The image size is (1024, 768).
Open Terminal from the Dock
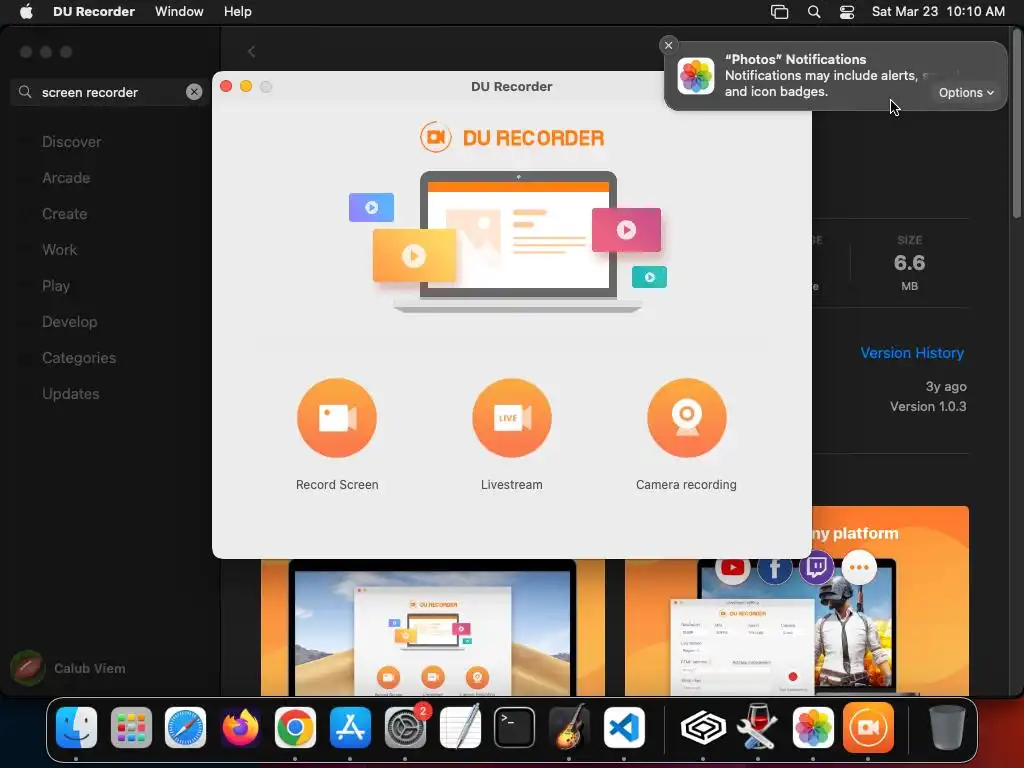tap(514, 727)
